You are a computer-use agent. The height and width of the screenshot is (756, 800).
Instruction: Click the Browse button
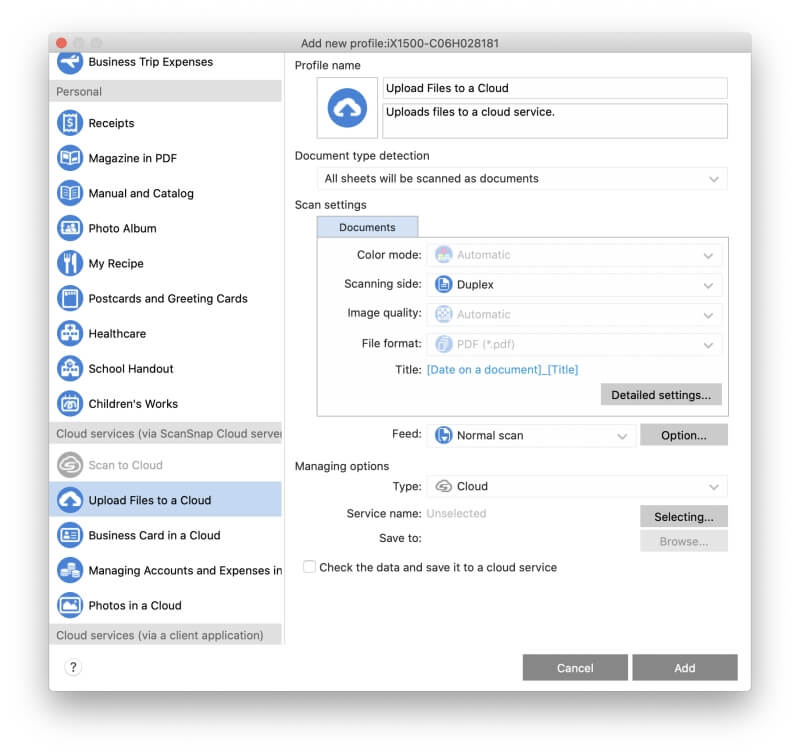[684, 541]
